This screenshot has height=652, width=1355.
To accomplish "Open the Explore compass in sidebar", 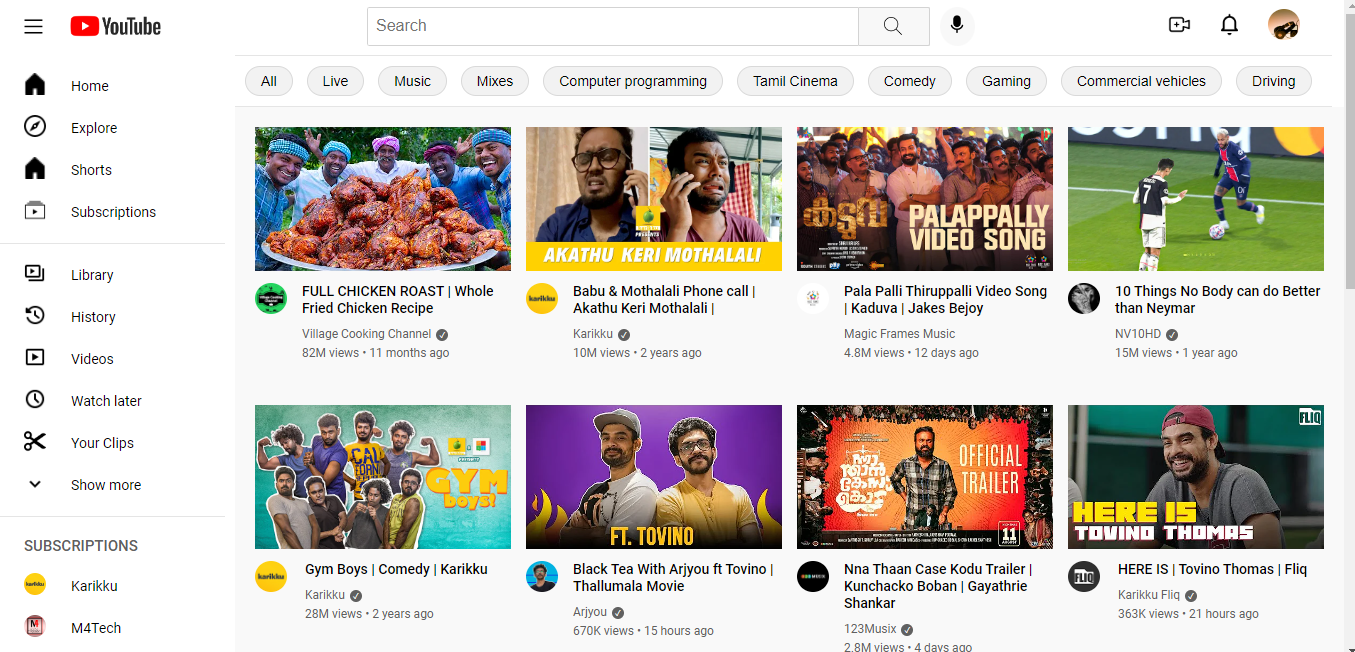I will (35, 127).
